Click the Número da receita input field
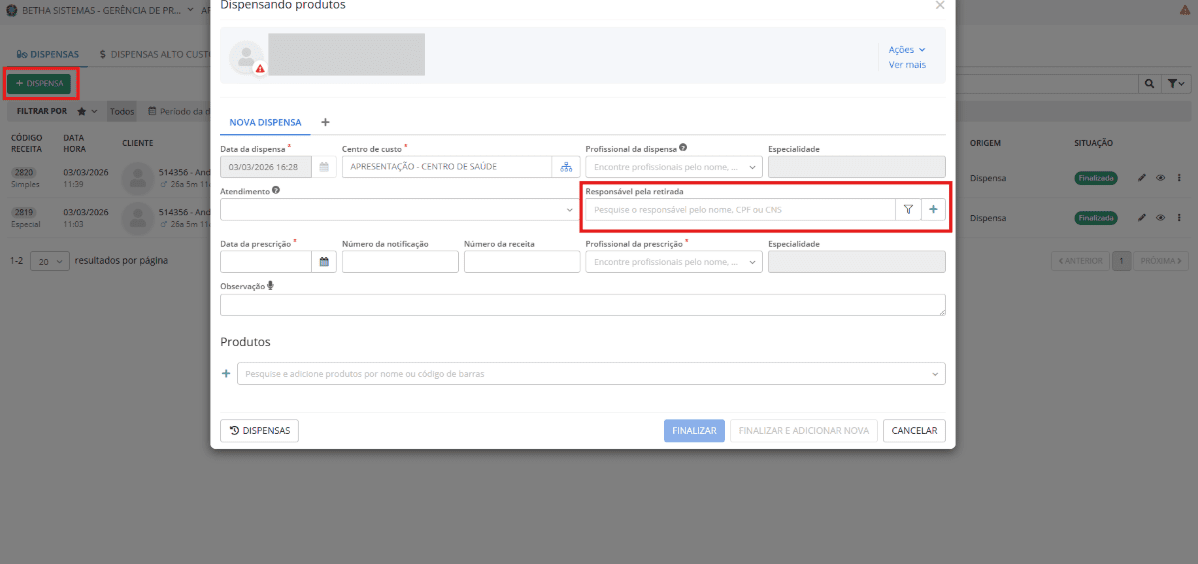Viewport: 1198px width, 564px height. 522,262
